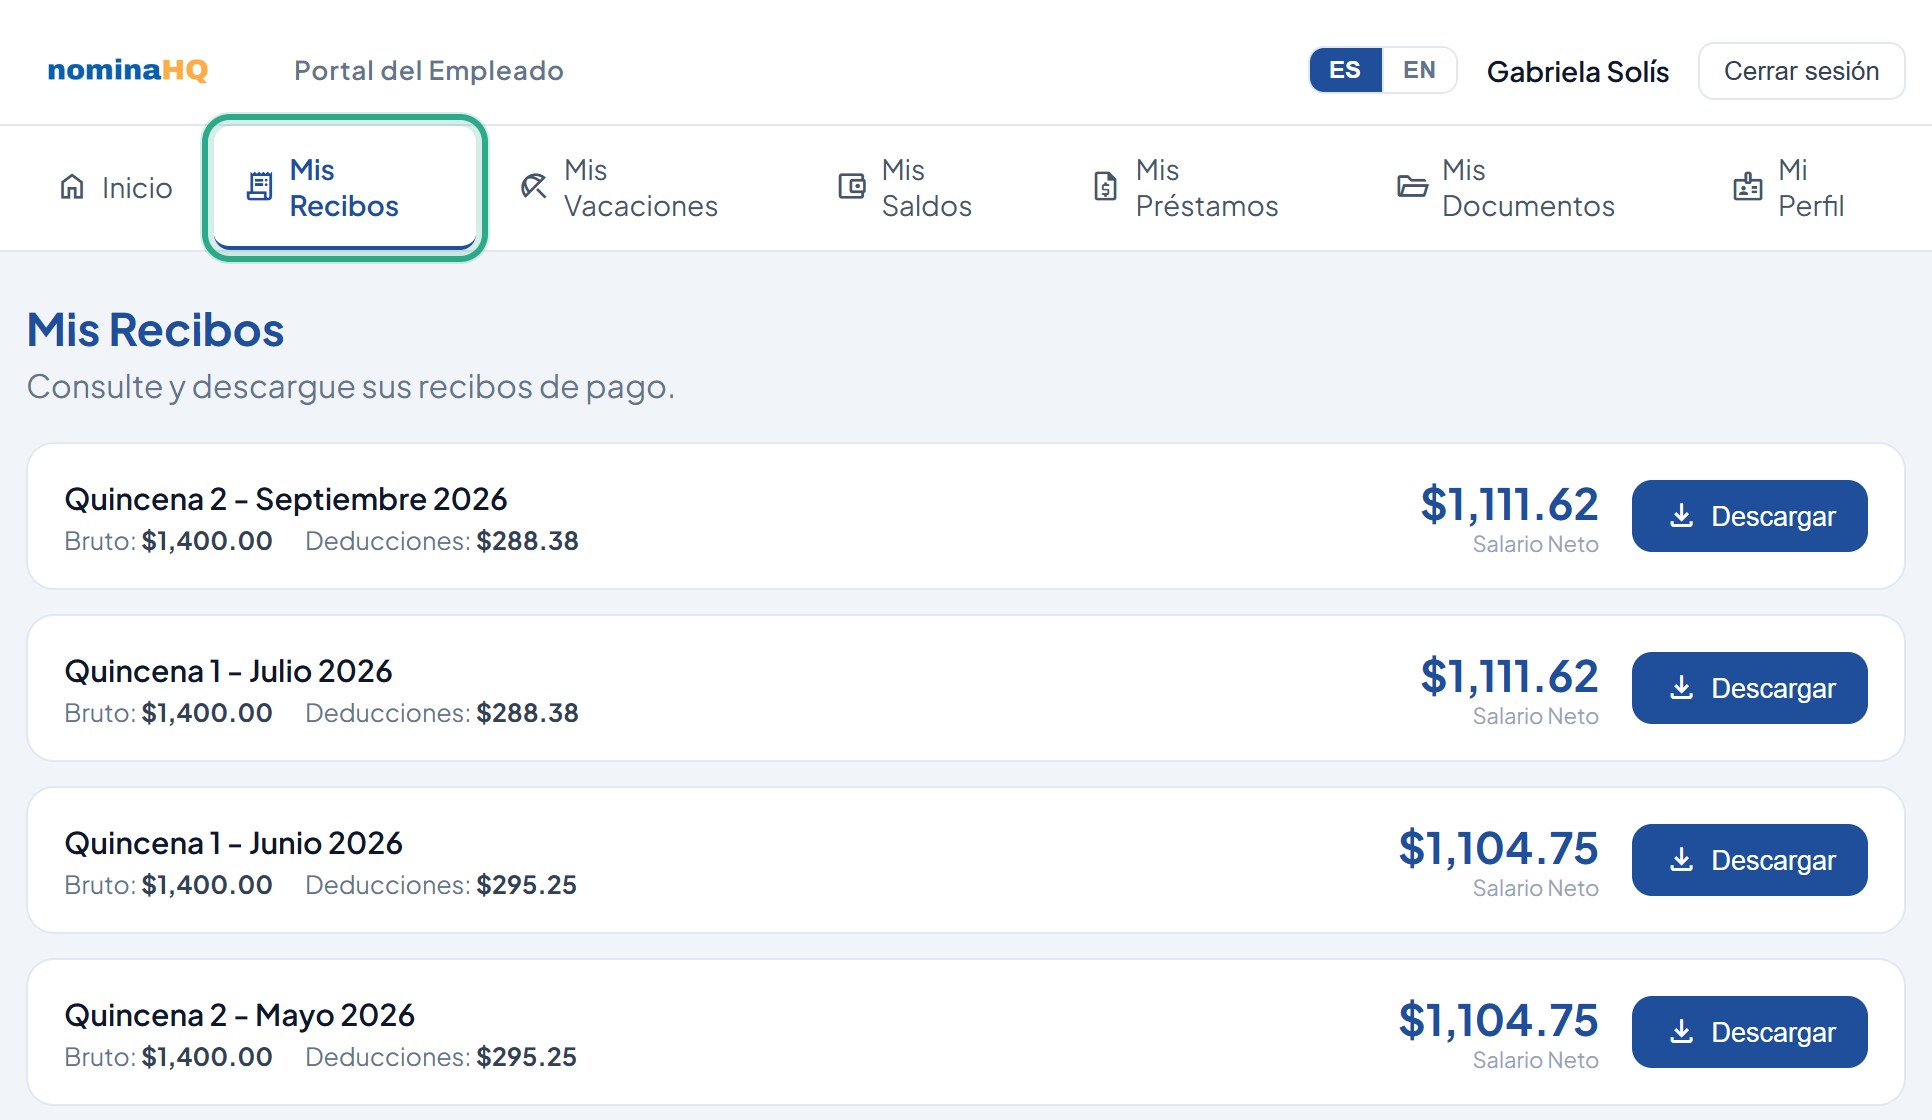Click the wallet icon for Mis Saldos
1932x1120 pixels.
(852, 187)
